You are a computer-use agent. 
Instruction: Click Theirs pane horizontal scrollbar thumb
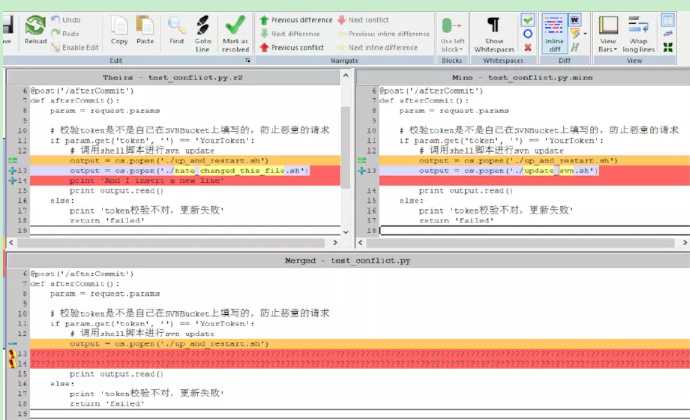click(171, 243)
